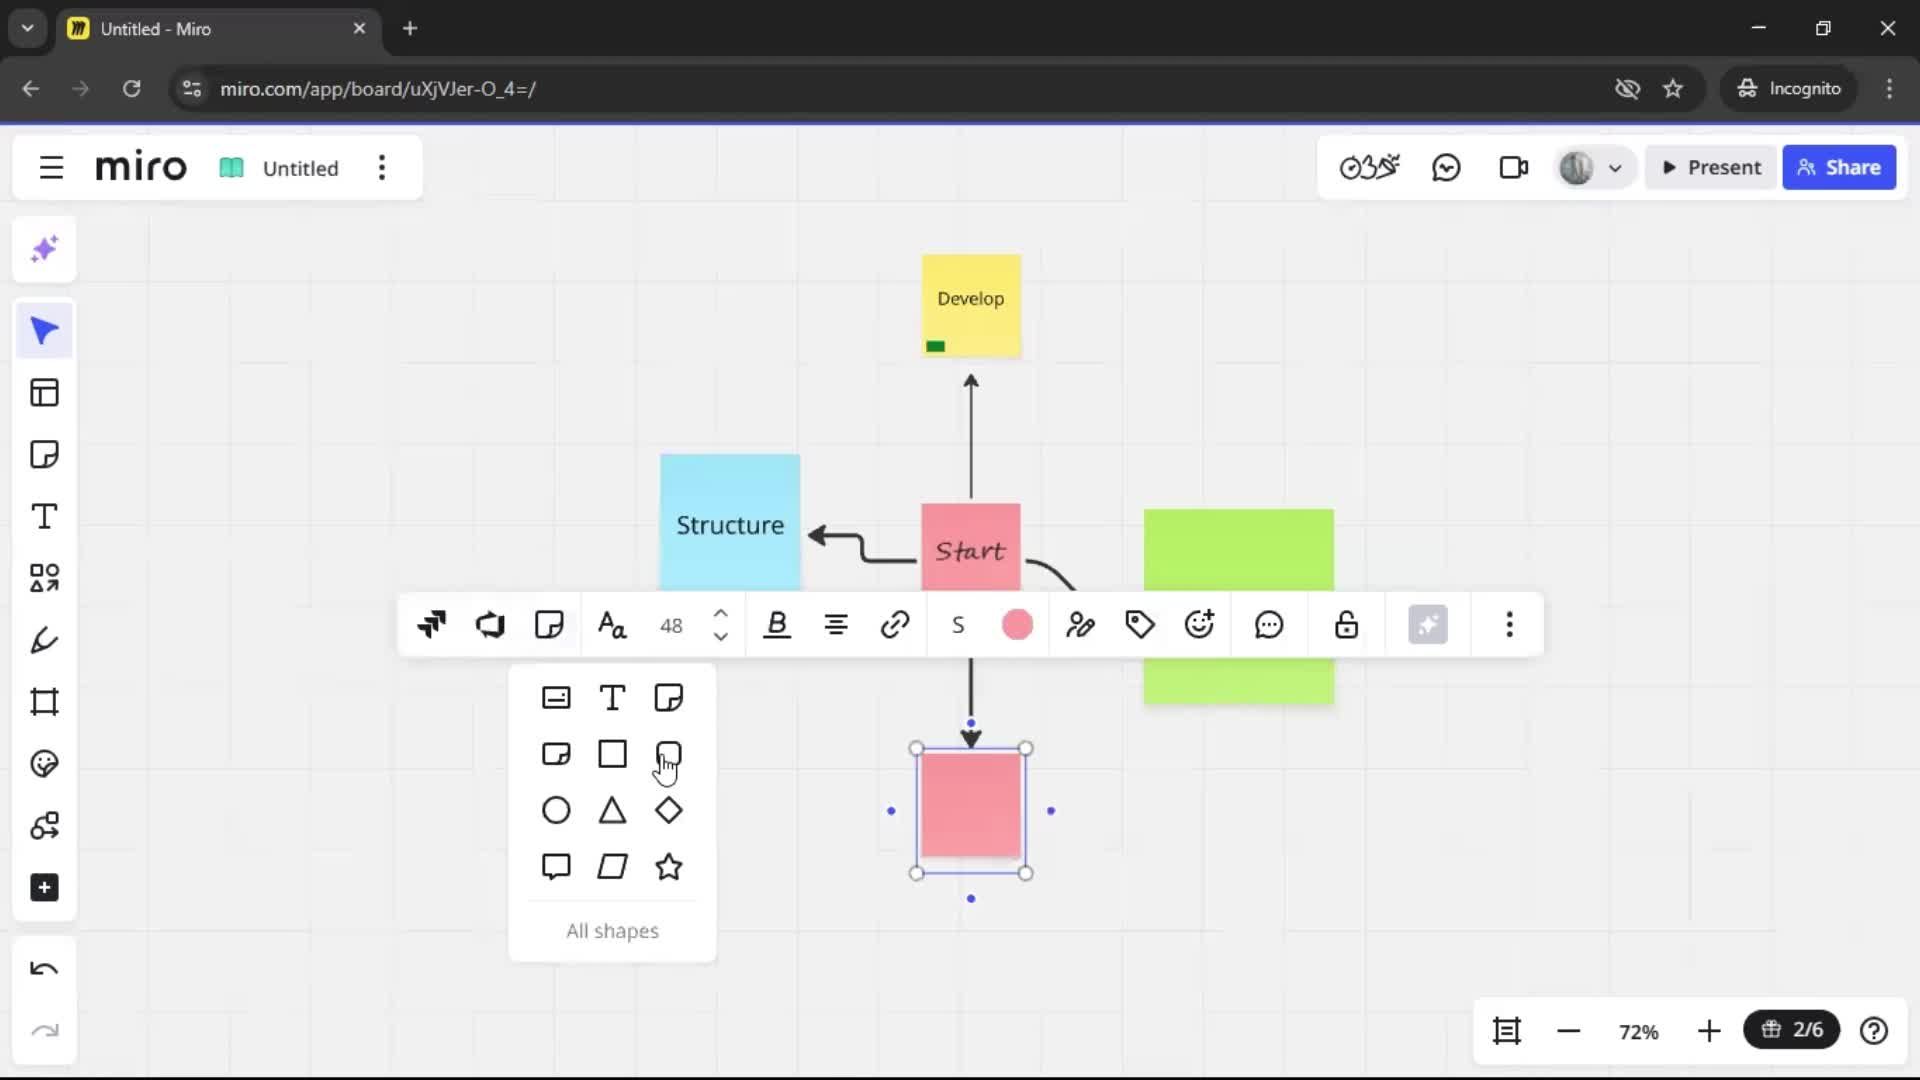Choose the triangle shape

click(612, 810)
